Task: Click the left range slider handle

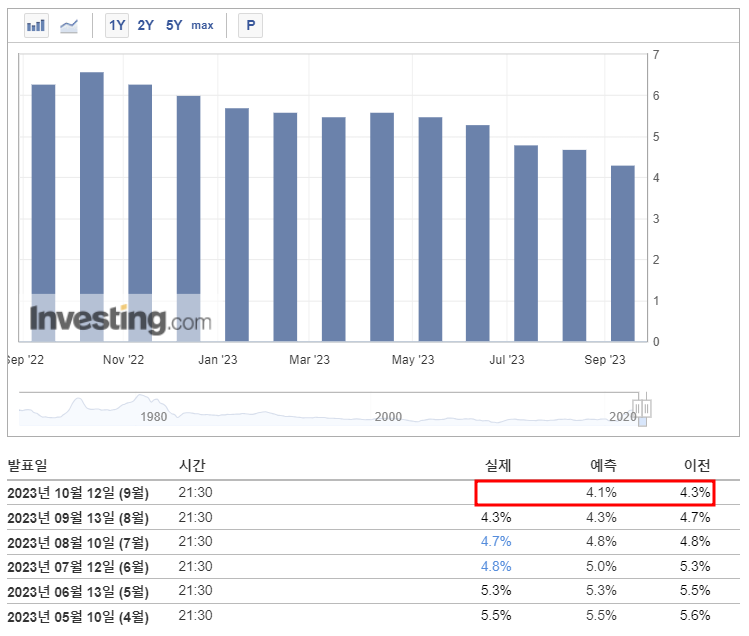Action: click(637, 409)
